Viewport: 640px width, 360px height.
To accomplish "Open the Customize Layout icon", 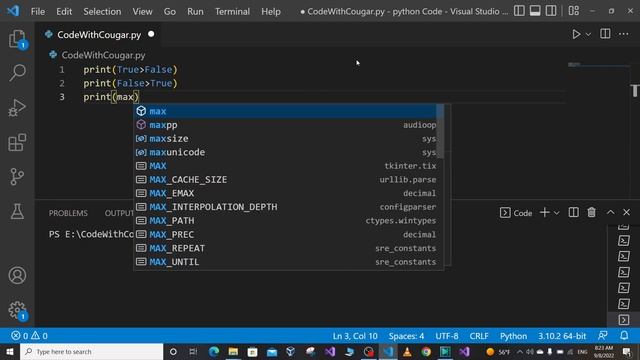I will pos(573,11).
